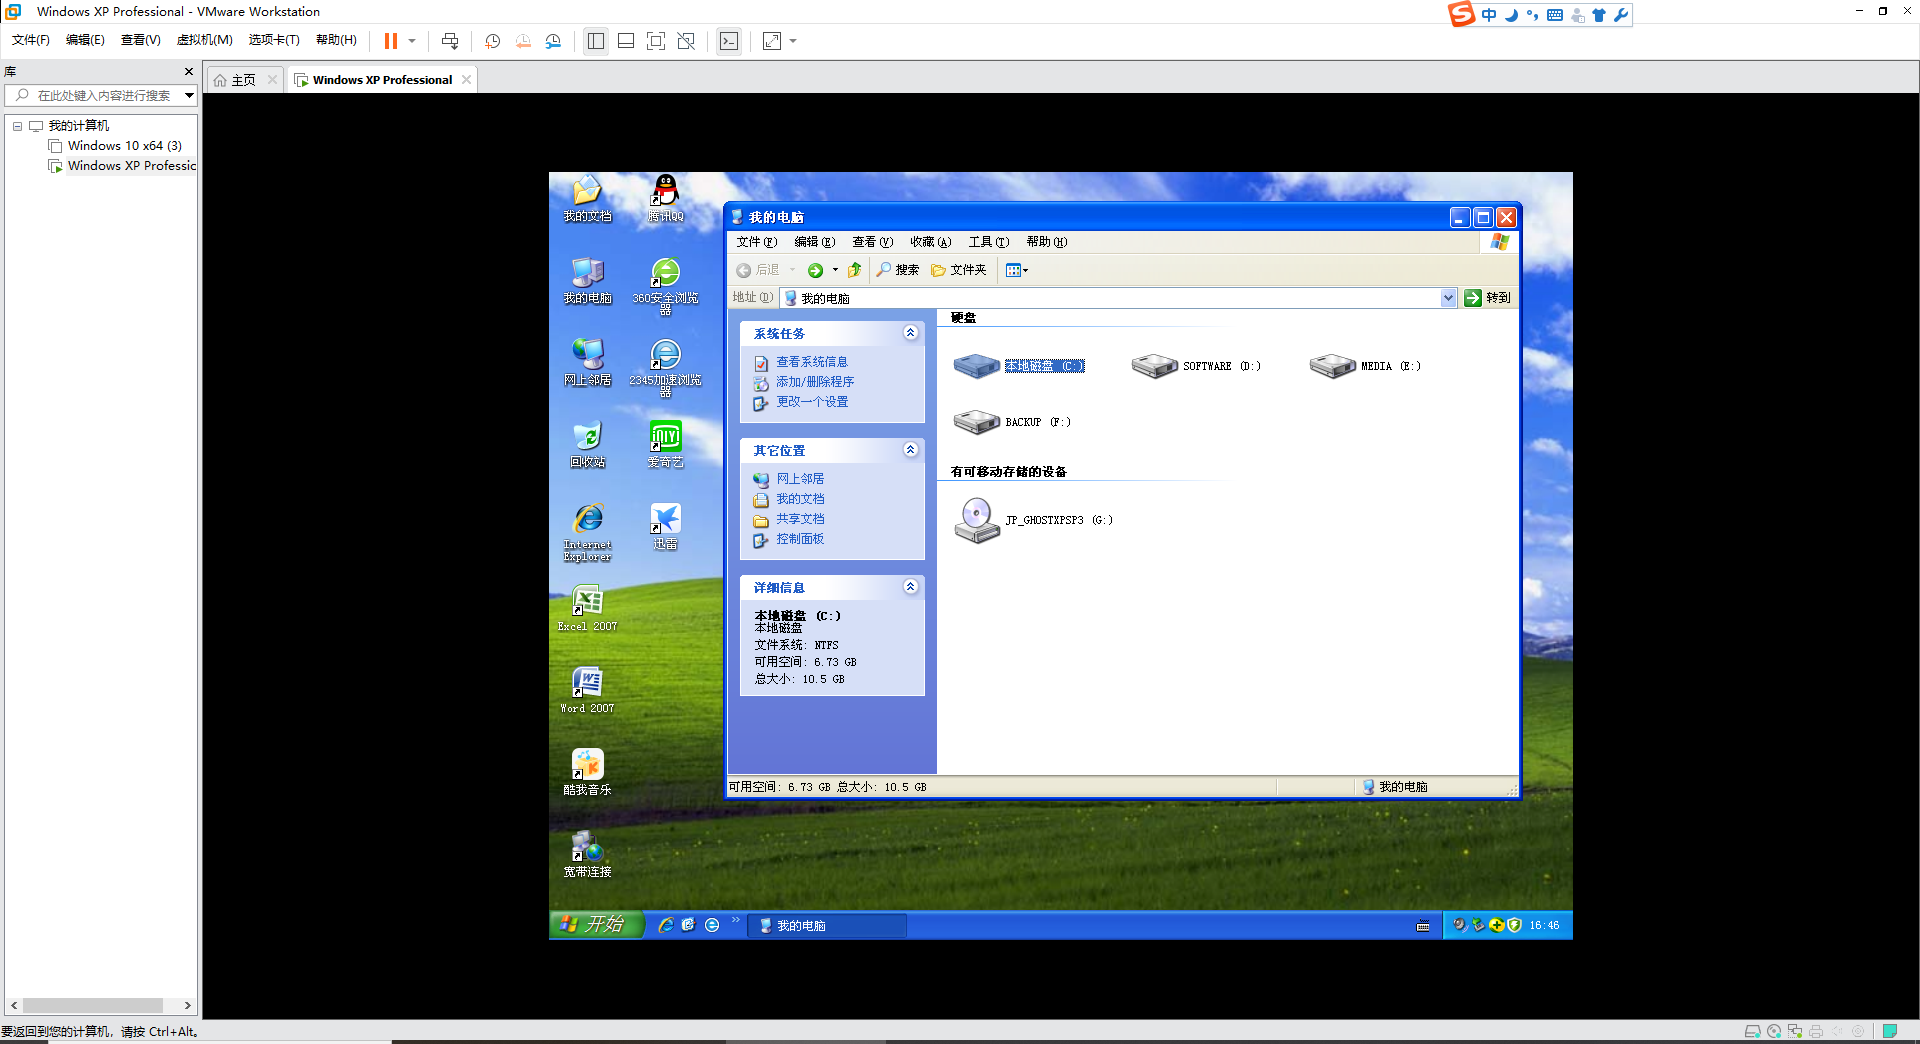The height and width of the screenshot is (1044, 1920).
Task: Open Explorer 查看(V) menu in 我的电脑 window
Action: (x=872, y=242)
